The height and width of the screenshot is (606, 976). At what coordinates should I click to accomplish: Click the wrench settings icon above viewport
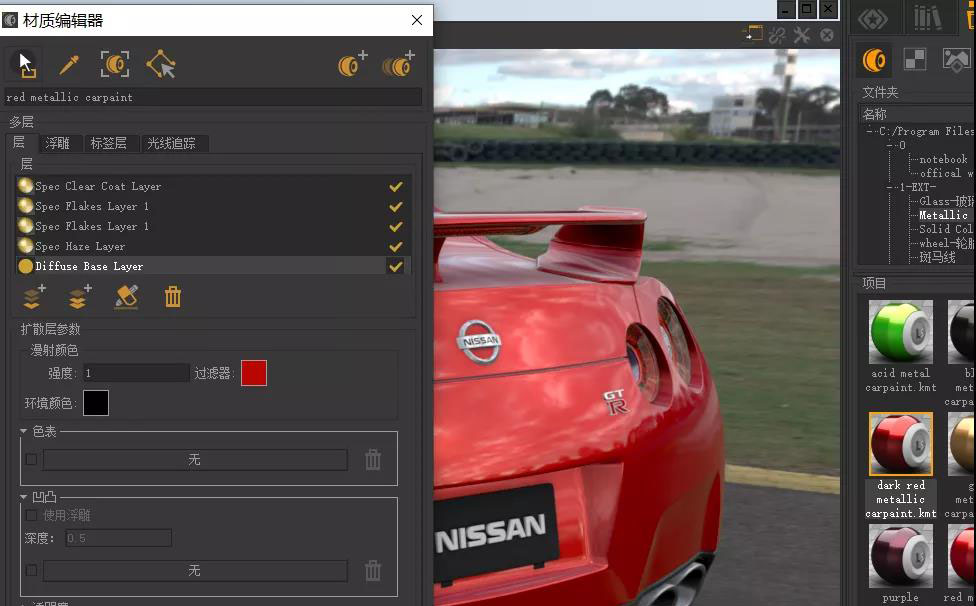802,35
